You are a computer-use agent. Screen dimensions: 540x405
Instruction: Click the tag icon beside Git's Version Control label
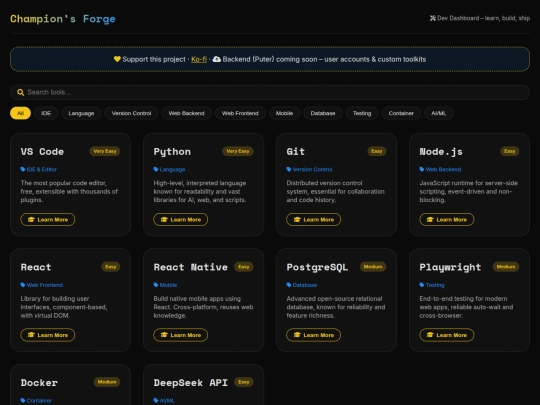[289, 169]
